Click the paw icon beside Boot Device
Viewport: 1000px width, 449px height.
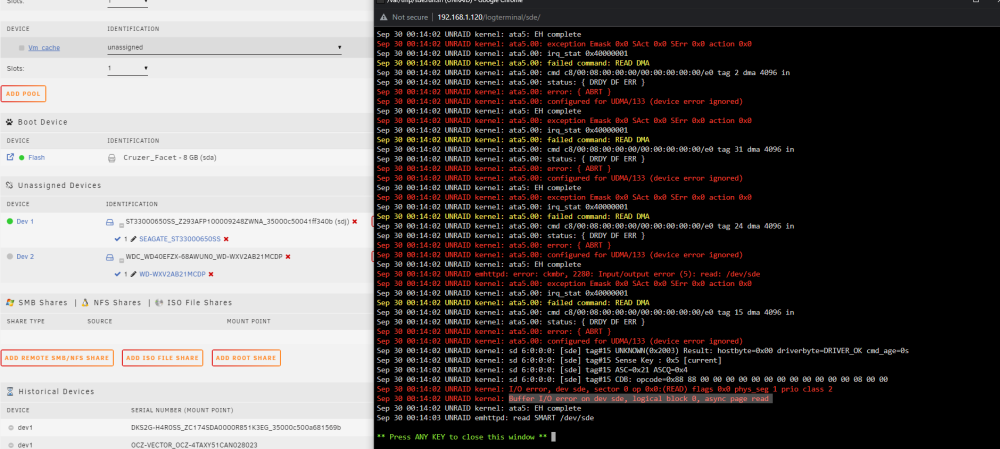click(10, 122)
